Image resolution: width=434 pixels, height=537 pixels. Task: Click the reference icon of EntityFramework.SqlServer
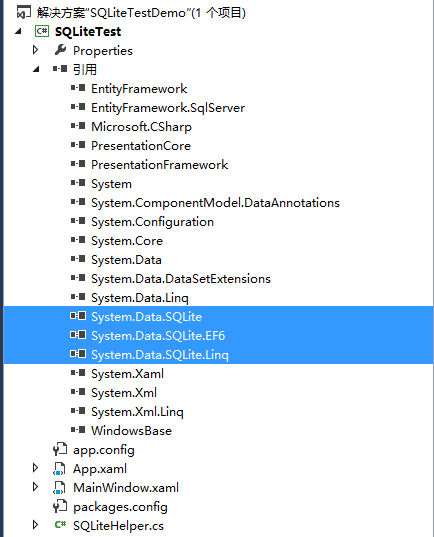(x=78, y=107)
